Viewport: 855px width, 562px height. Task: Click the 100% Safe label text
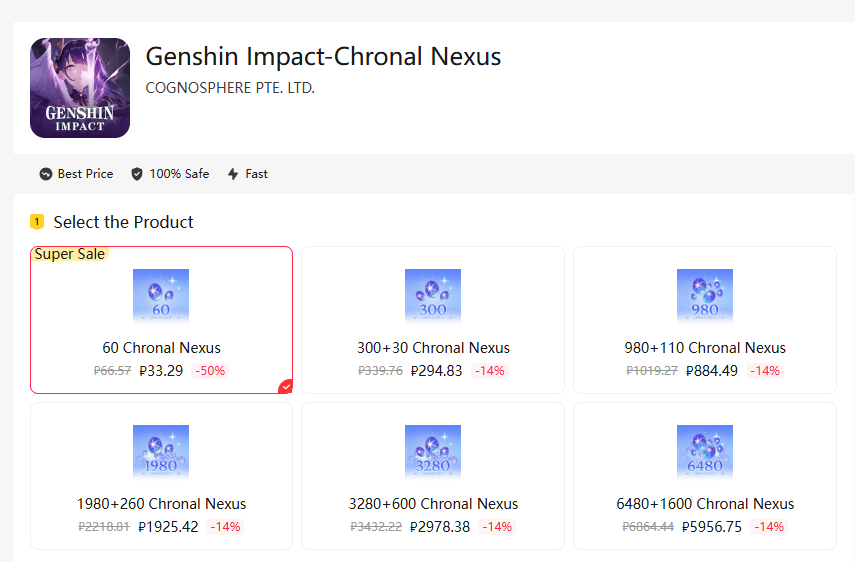pos(179,174)
